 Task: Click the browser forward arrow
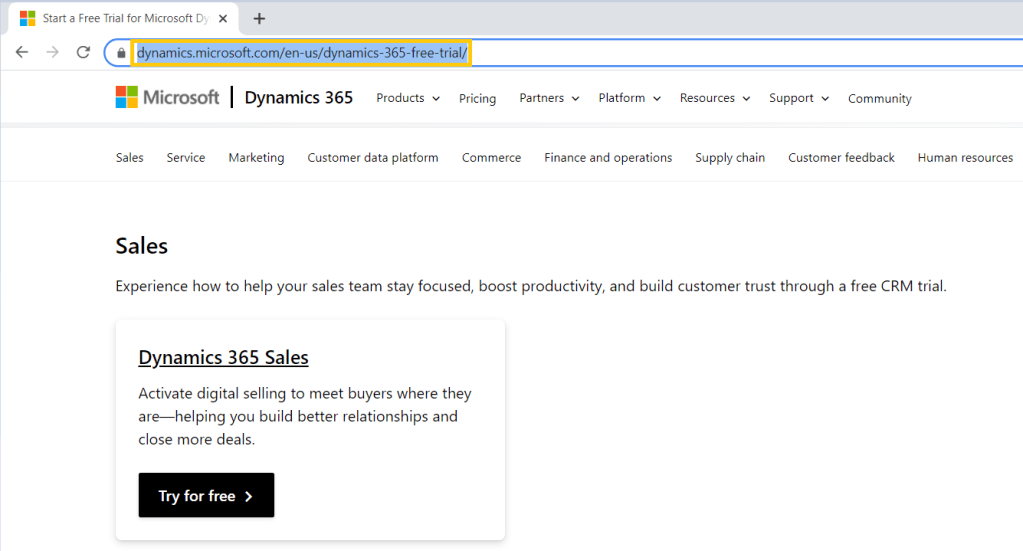[53, 52]
